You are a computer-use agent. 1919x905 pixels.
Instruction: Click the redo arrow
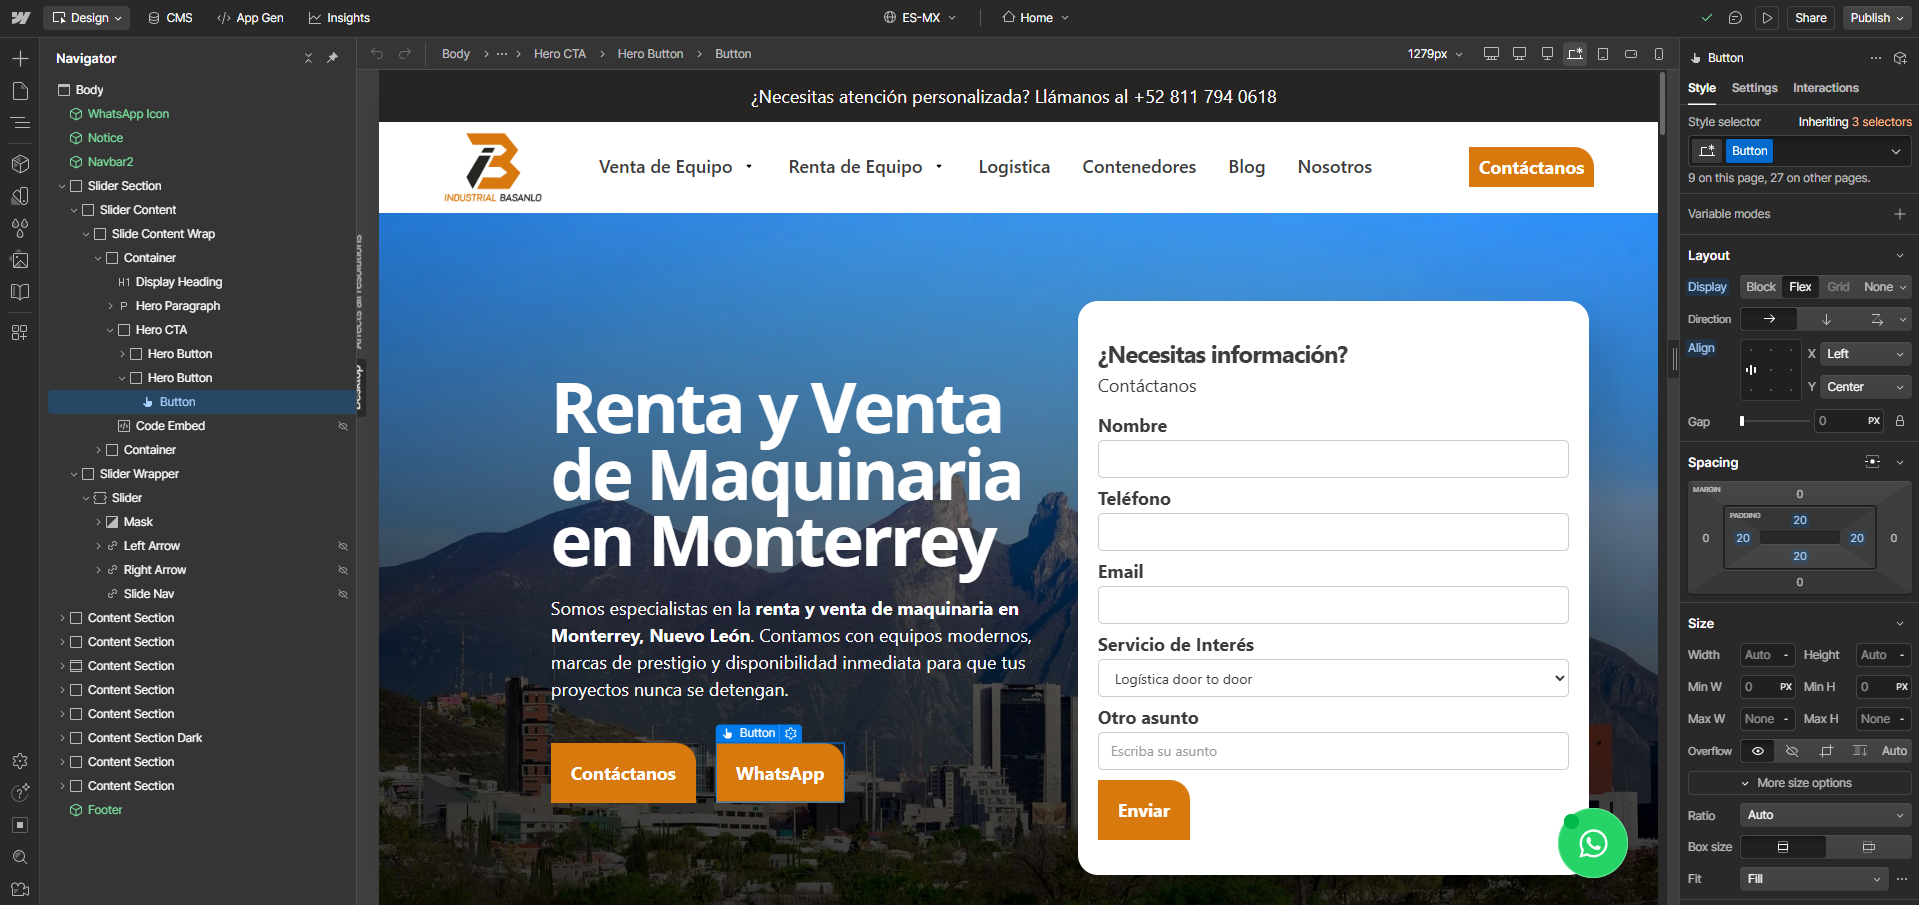click(x=405, y=54)
